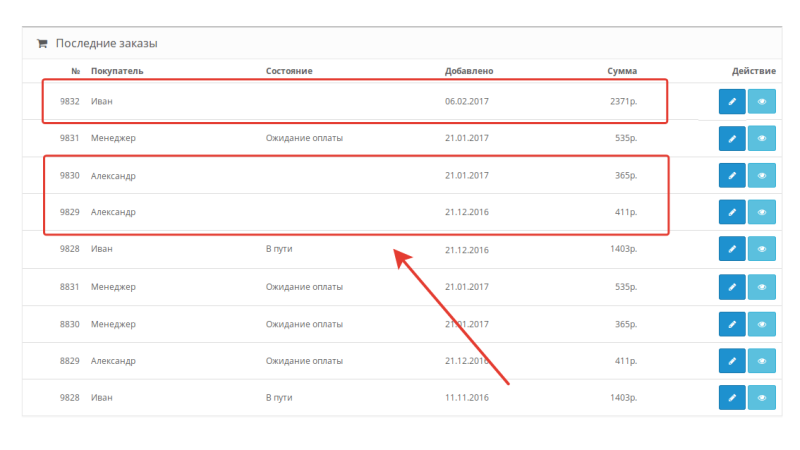Viewport: 800px width, 450px height.
Task: Edit order 9830 via the pencil icon
Action: point(732,176)
